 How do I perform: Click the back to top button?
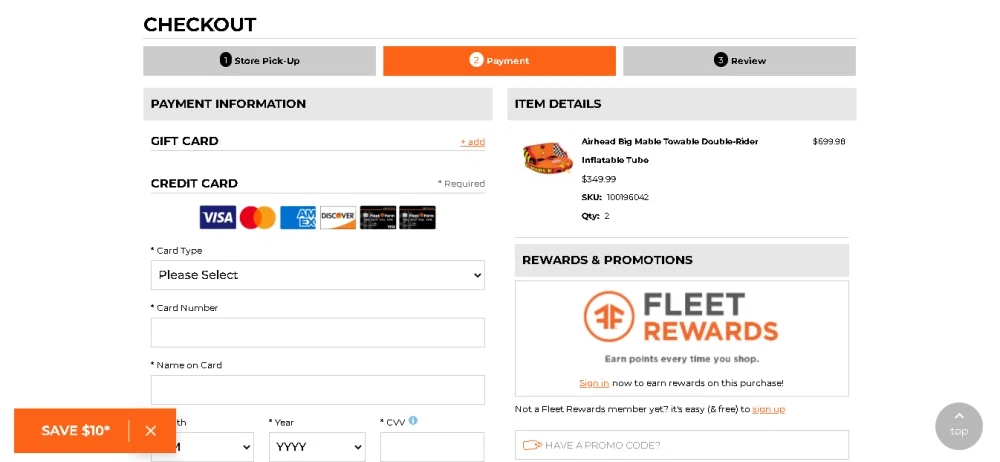pos(958,425)
